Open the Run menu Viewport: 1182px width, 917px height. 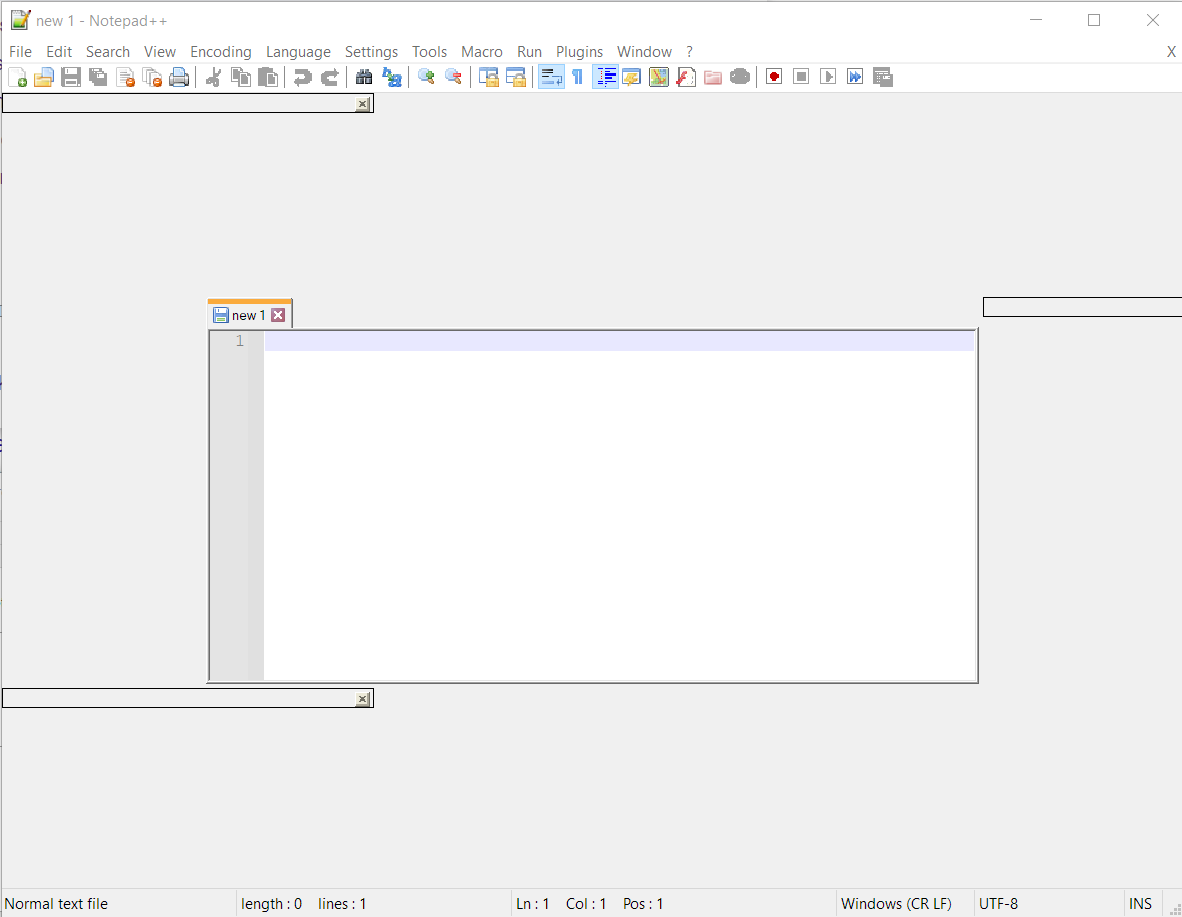click(529, 51)
